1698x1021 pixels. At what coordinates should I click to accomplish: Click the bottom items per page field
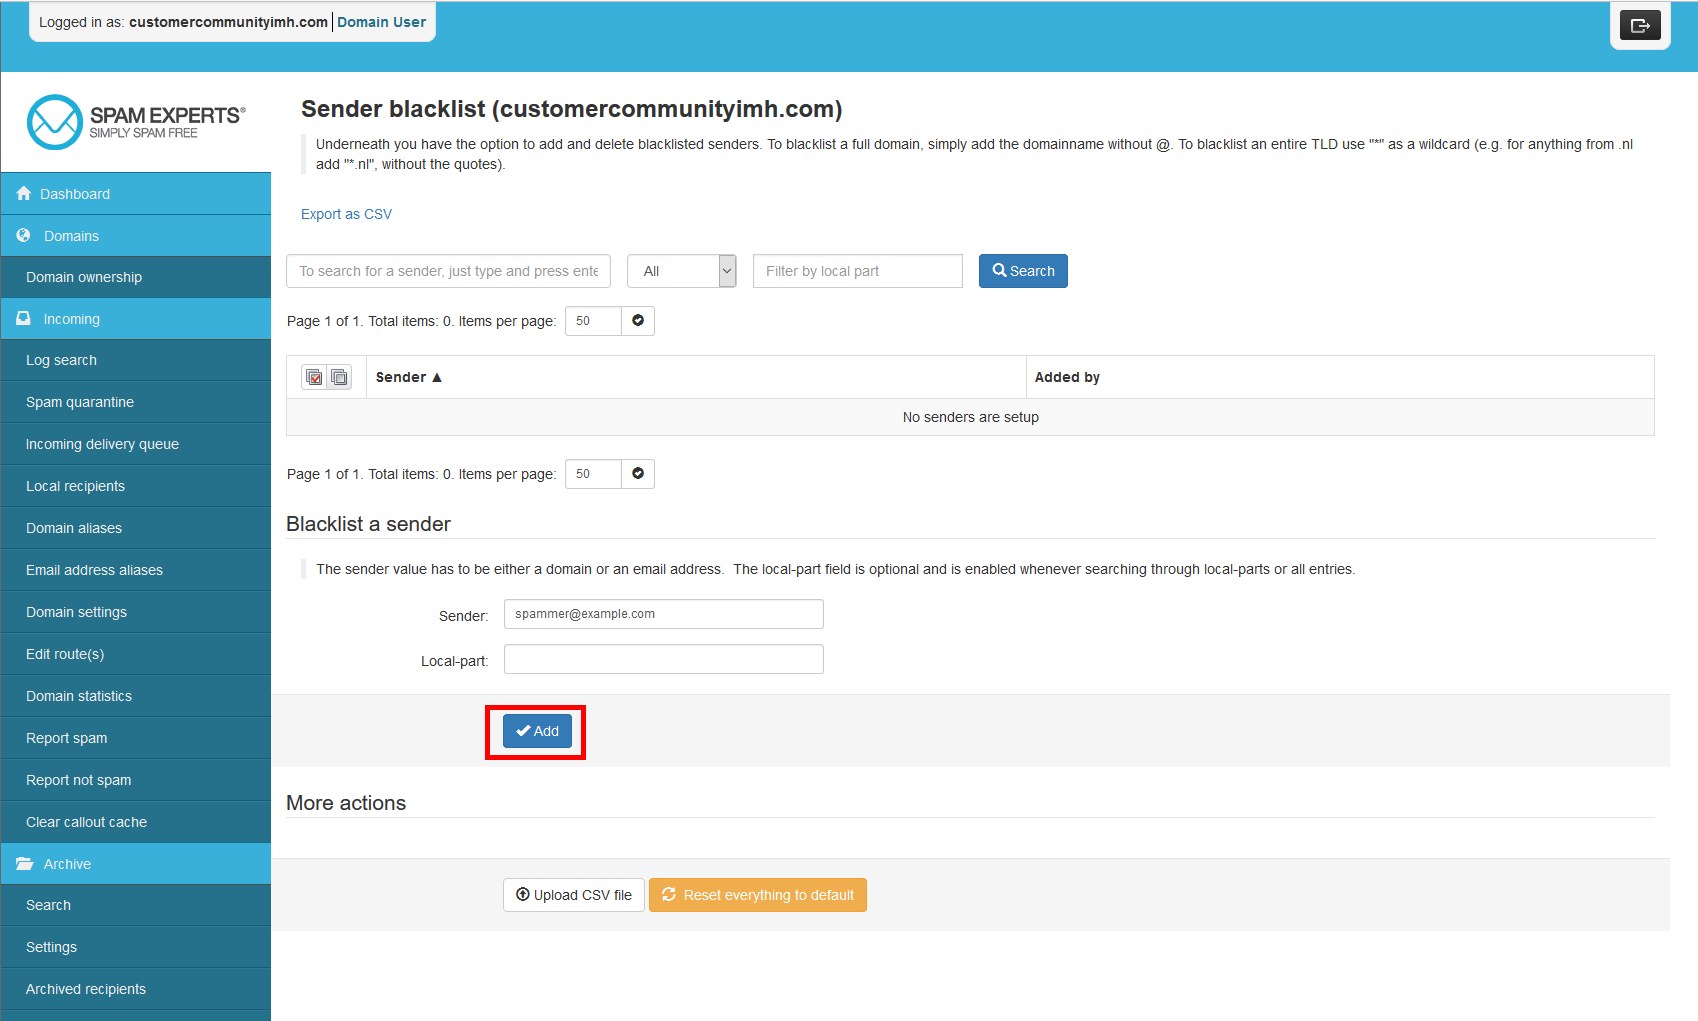pos(593,474)
